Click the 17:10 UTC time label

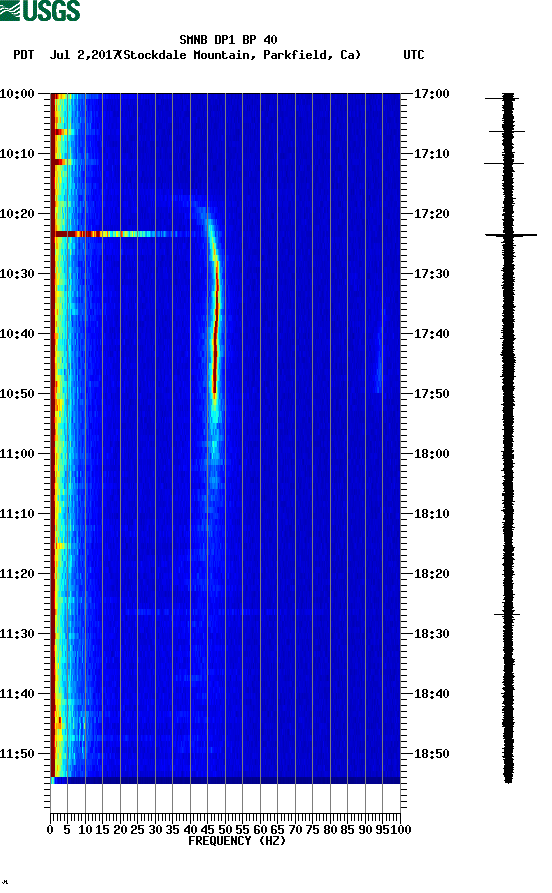pos(432,154)
